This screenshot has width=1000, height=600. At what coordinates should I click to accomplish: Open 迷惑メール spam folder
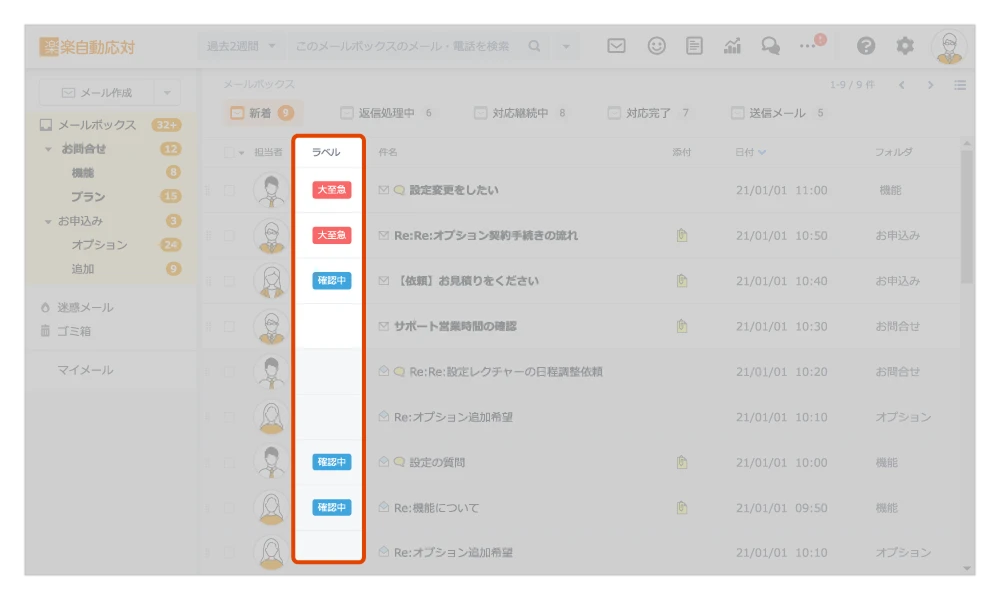[77, 307]
